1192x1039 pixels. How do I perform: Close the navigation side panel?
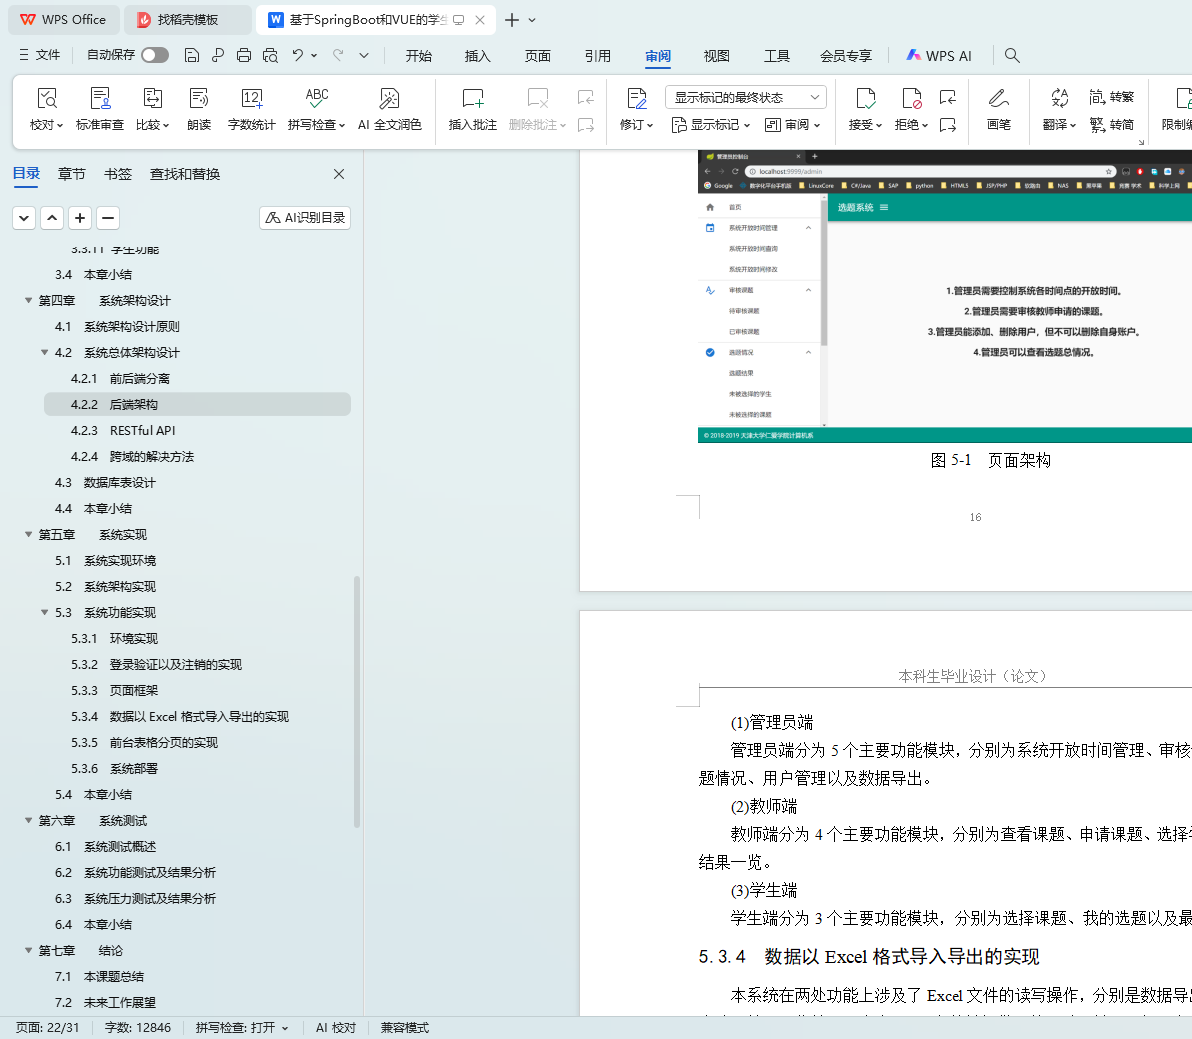point(339,174)
